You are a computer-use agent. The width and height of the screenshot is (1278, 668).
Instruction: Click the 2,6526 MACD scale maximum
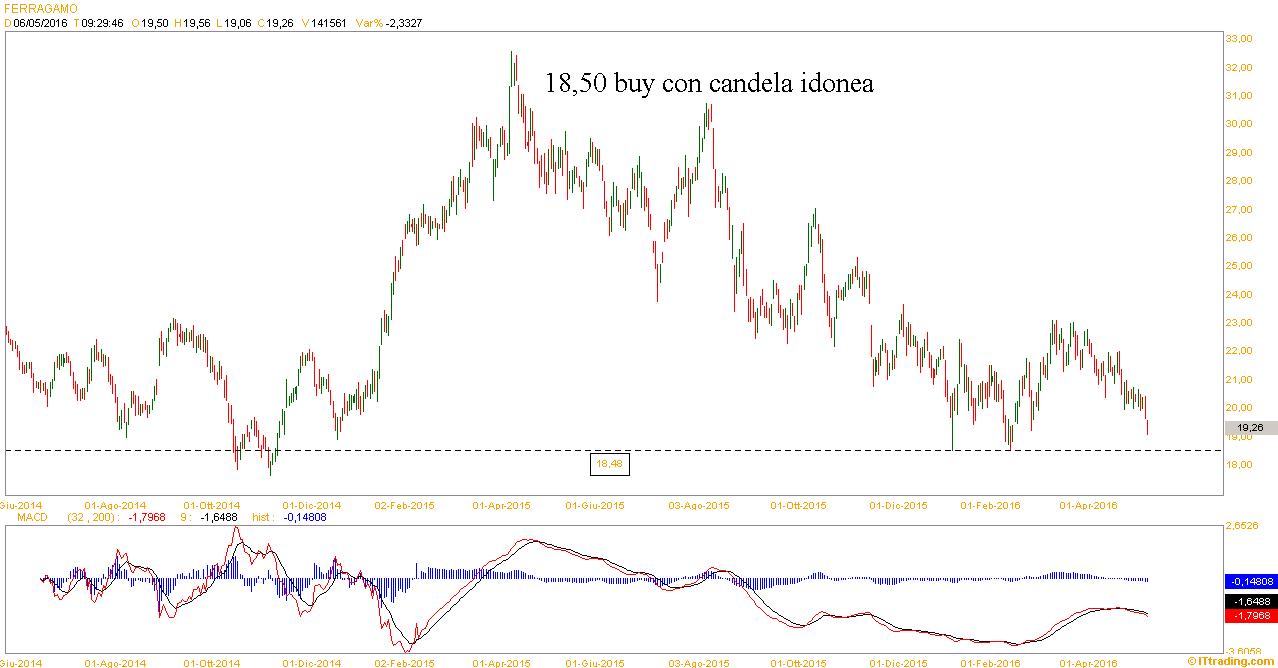click(x=1241, y=525)
